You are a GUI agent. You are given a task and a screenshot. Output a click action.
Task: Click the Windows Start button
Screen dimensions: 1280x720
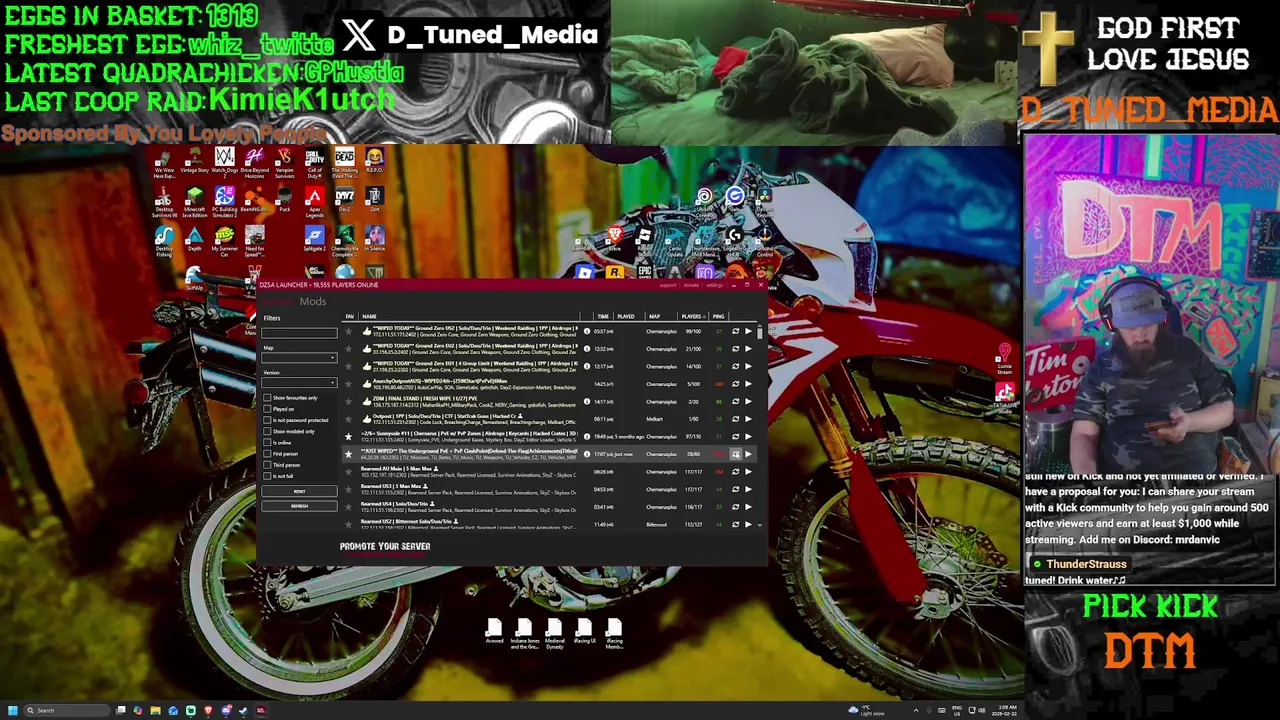13,710
